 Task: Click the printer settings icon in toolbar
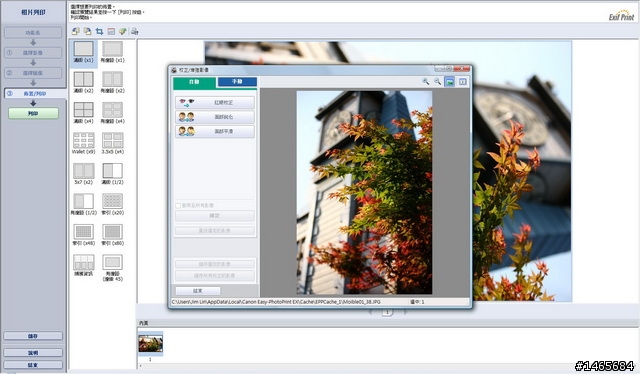click(x=135, y=31)
